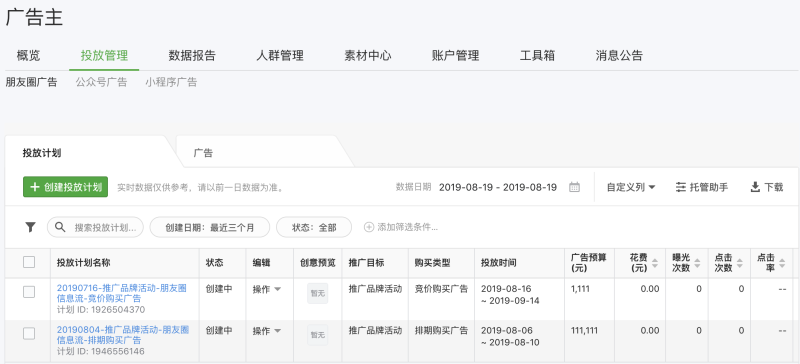800x364 pixels.
Task: Open plan link 20190804-推广品牌活动
Action: pyautogui.click(x=122, y=335)
